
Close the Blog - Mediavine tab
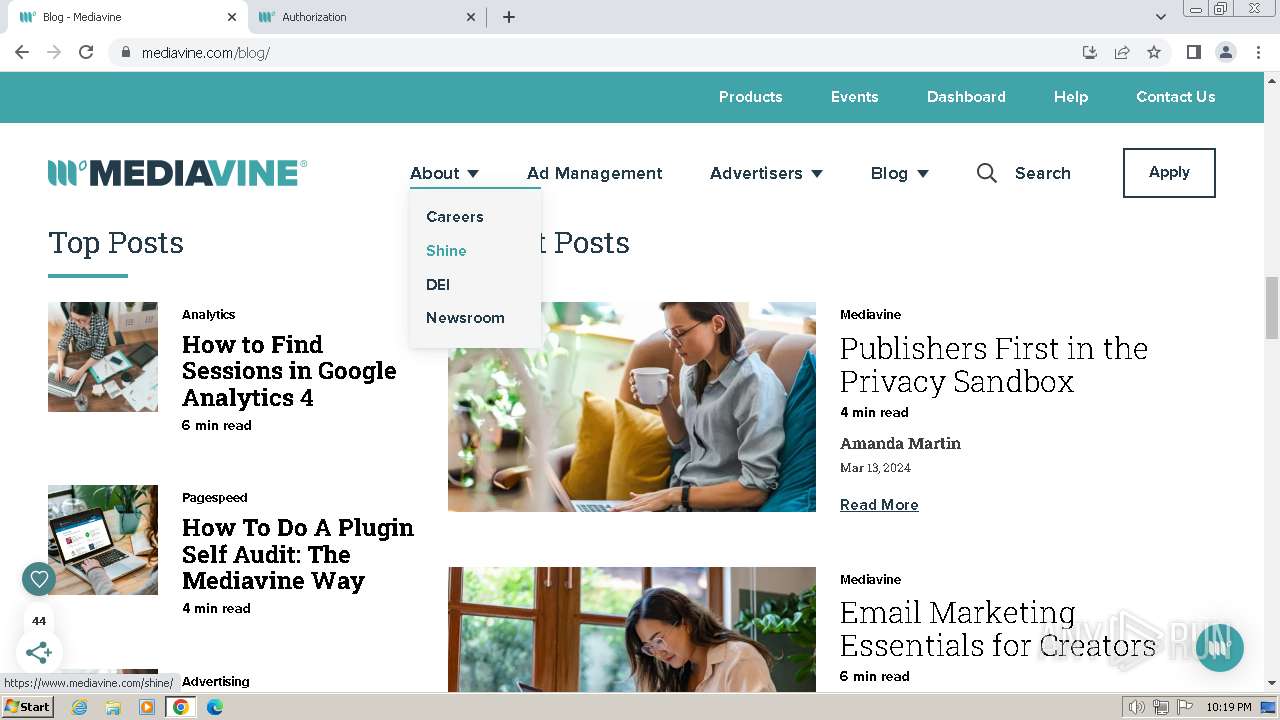[x=232, y=17]
